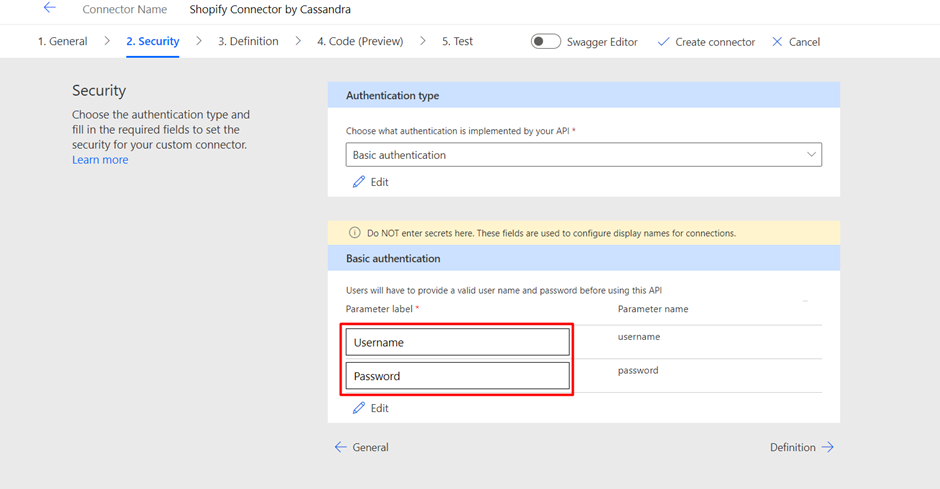Viewport: 940px width, 489px height.
Task: Click the Username parameter label field
Action: tap(457, 342)
